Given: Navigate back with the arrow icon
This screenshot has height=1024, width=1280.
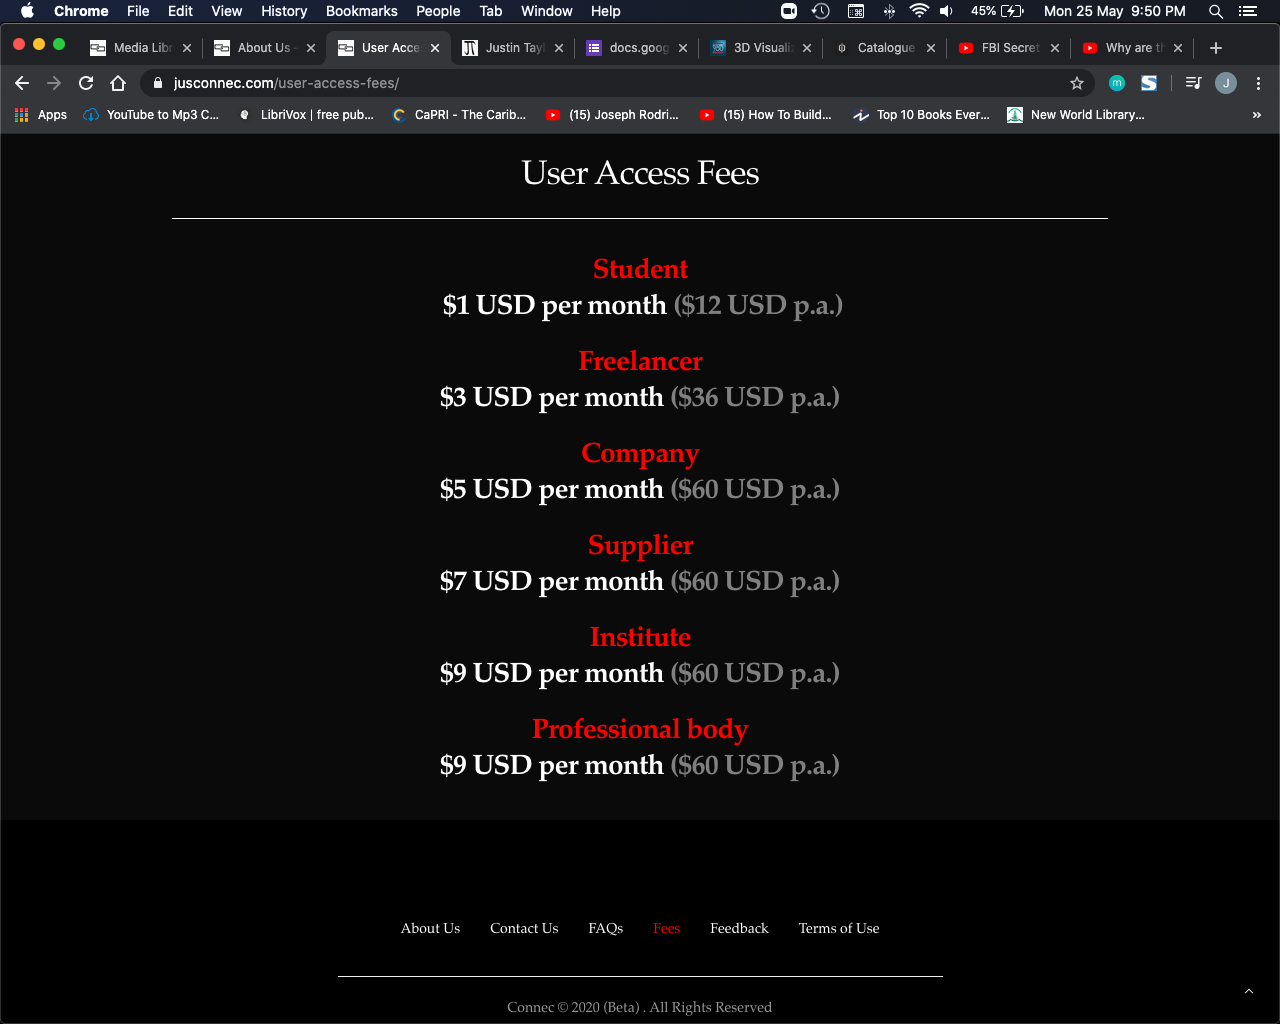Looking at the screenshot, I should click(x=22, y=83).
